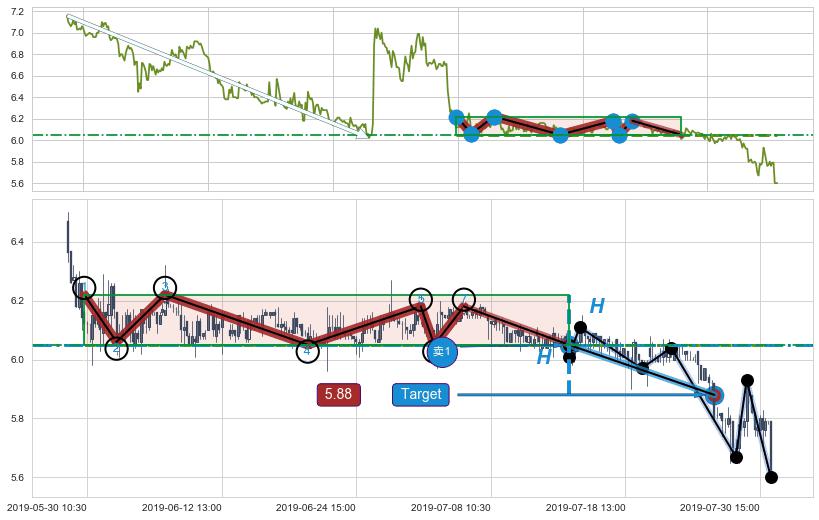Click the 2019-07-30 15:00 date axis label
819x520 pixels.
tap(720, 508)
